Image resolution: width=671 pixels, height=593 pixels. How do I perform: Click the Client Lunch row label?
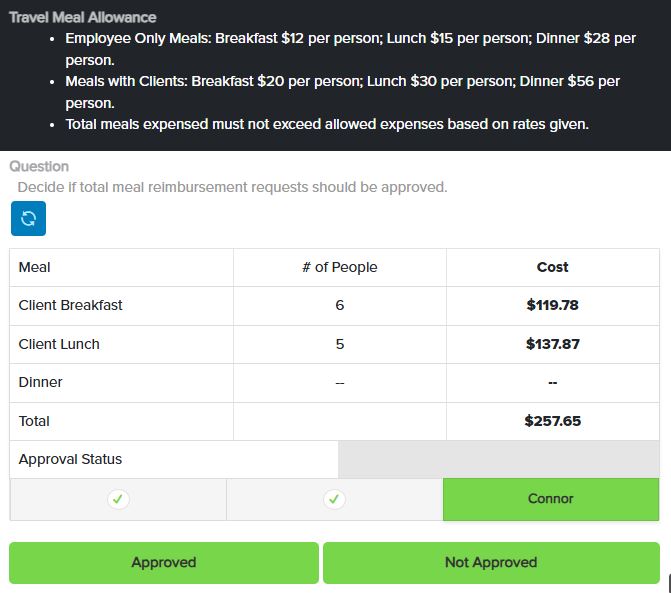point(59,344)
